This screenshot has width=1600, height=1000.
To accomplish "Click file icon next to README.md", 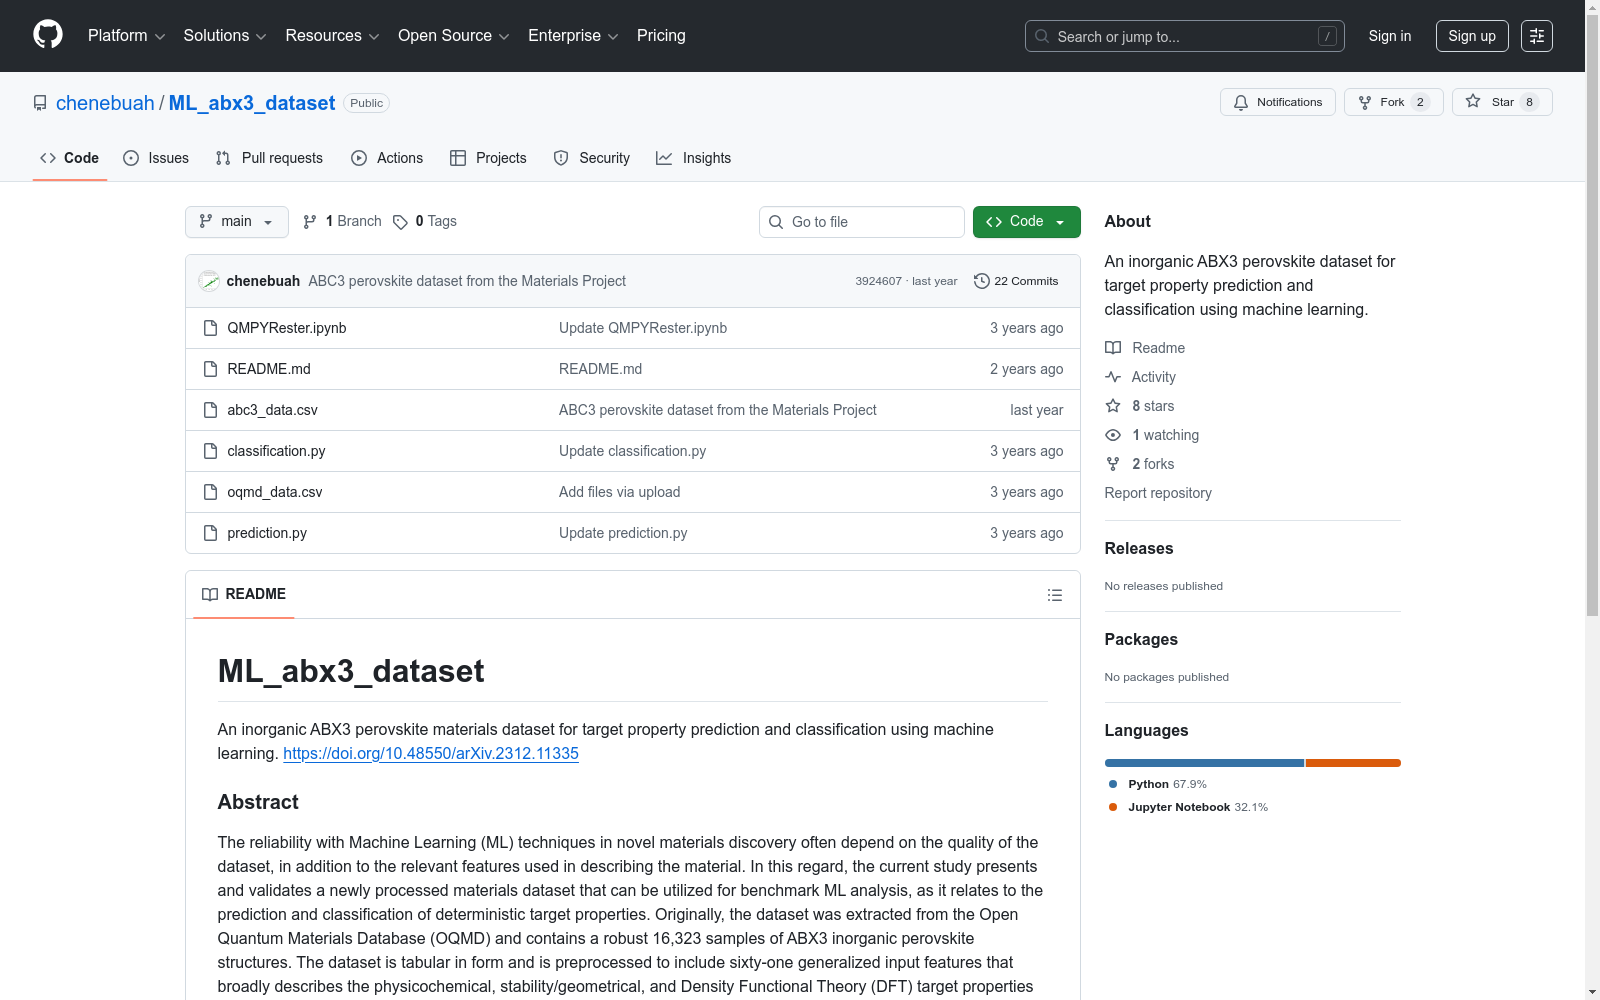I will pyautogui.click(x=210, y=369).
